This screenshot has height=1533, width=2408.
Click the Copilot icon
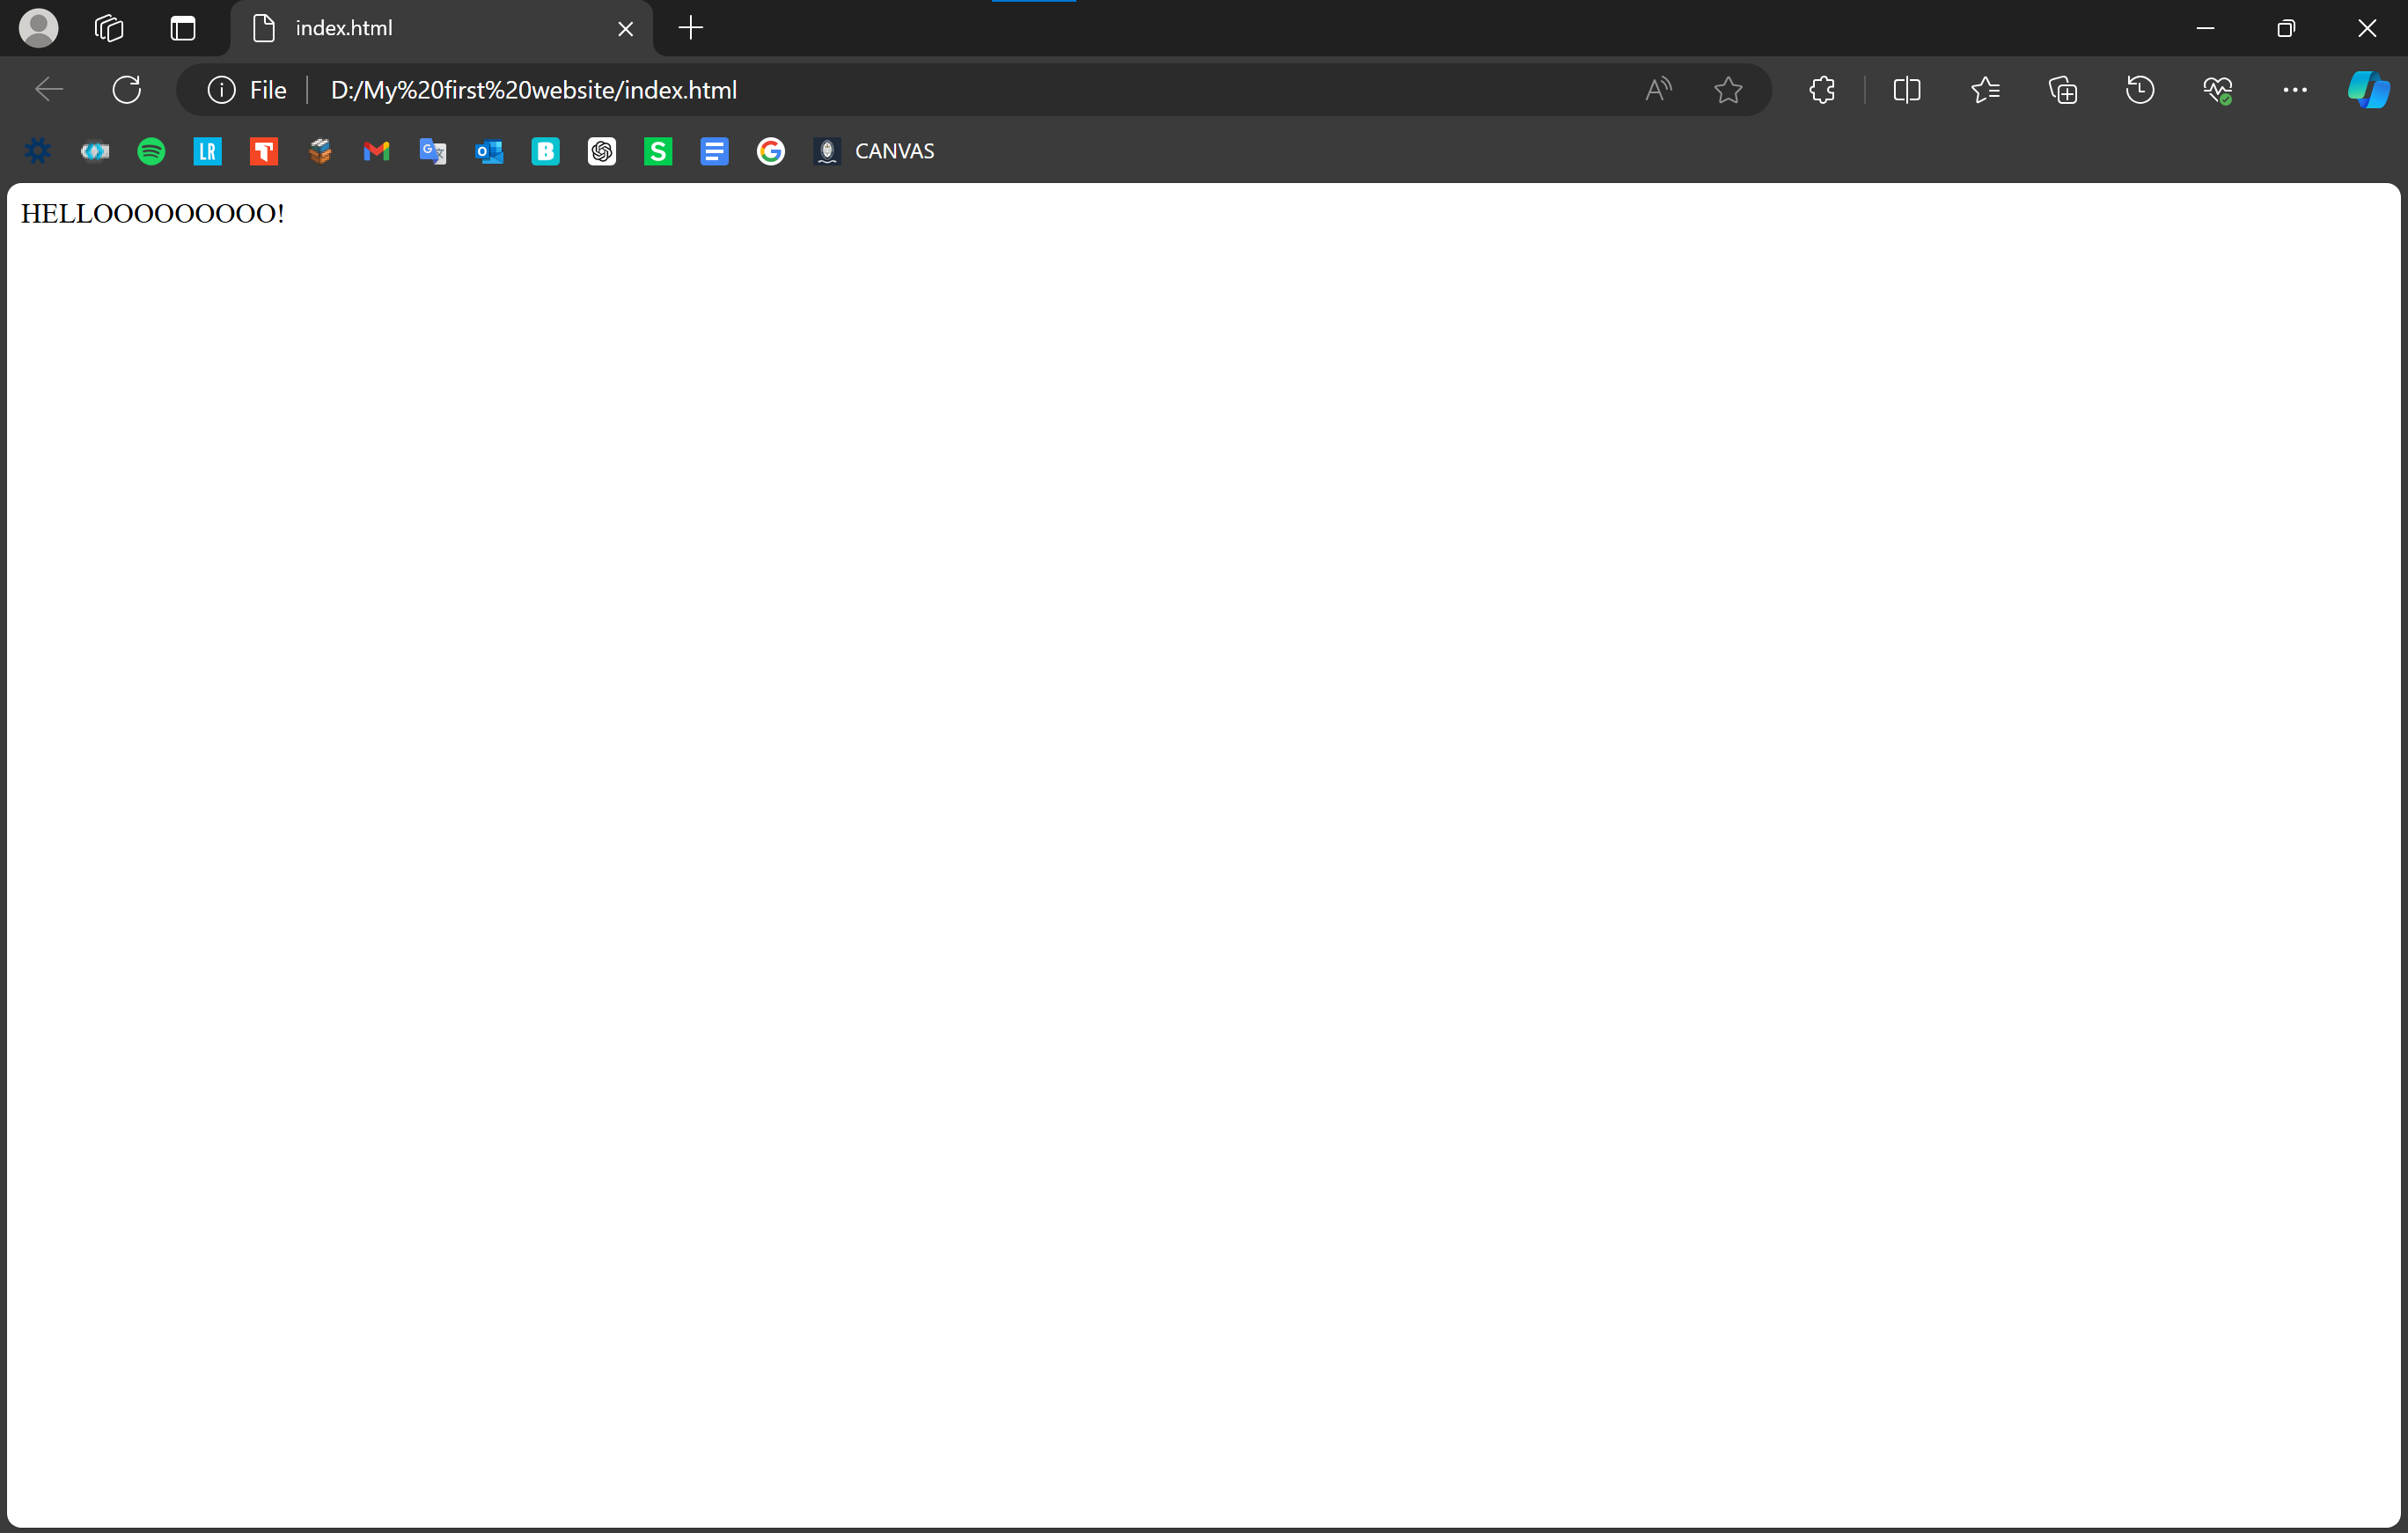point(2368,90)
